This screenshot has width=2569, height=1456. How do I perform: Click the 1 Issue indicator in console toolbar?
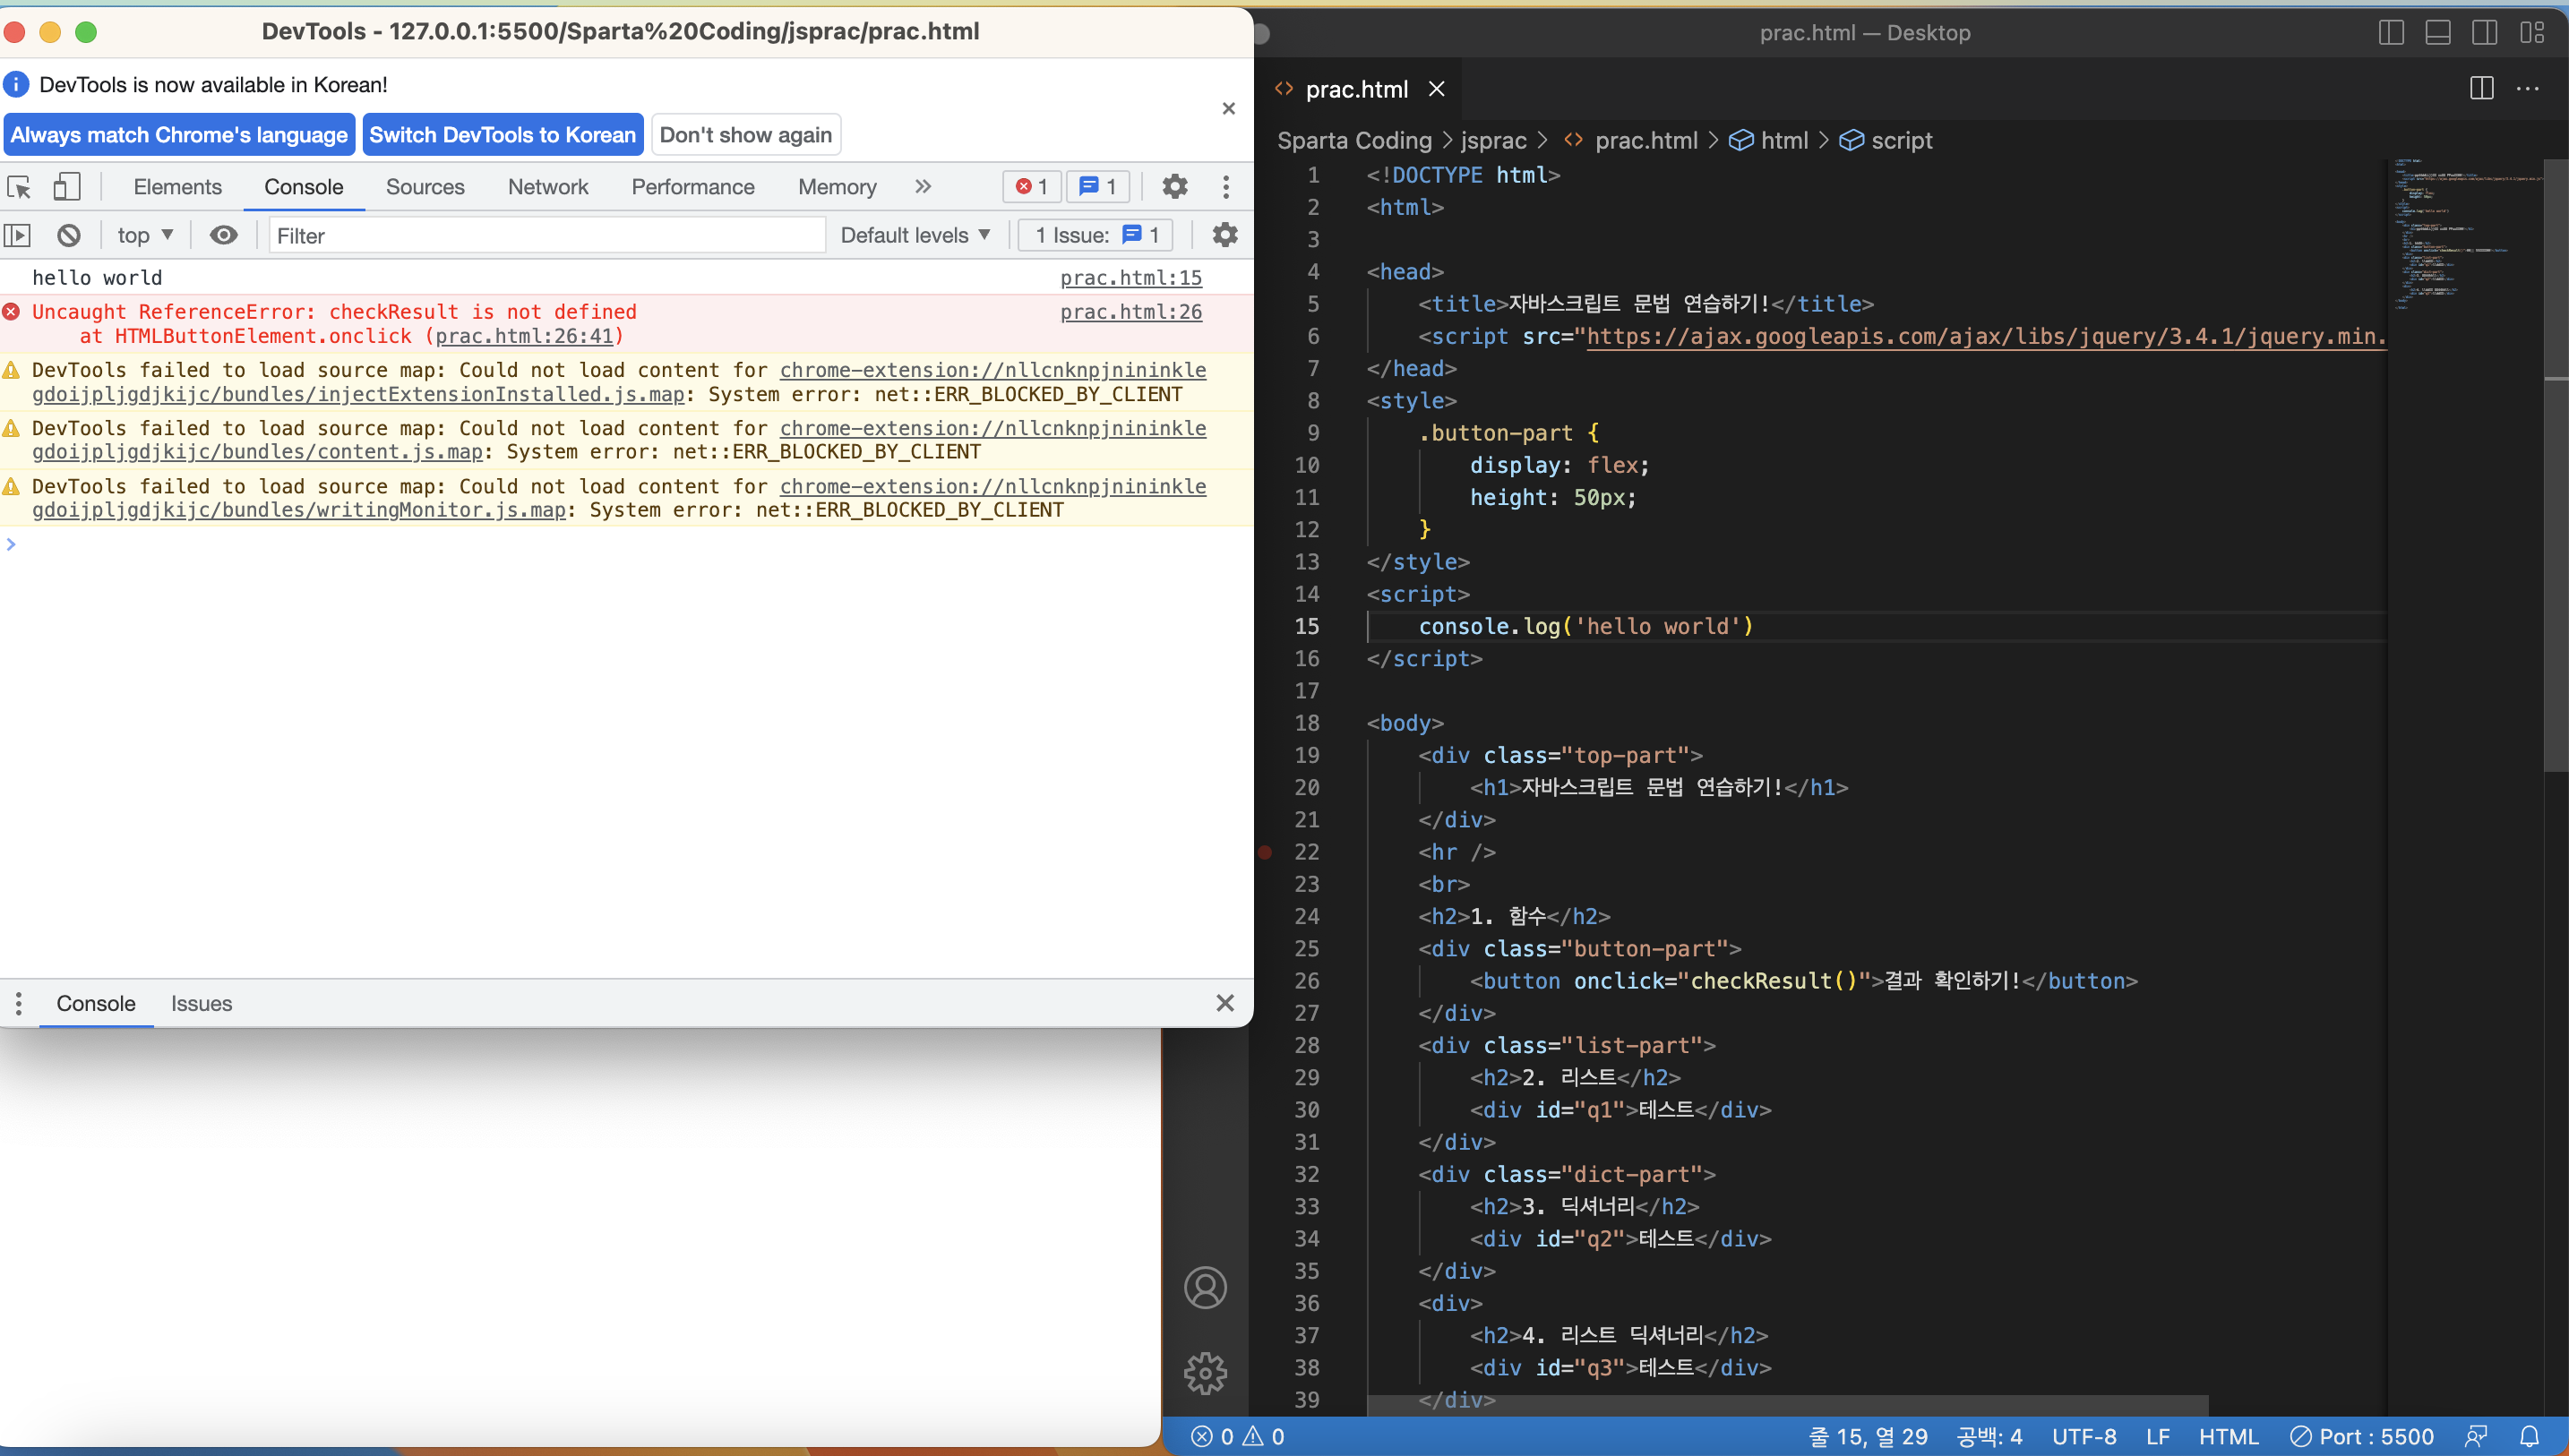(x=1095, y=235)
